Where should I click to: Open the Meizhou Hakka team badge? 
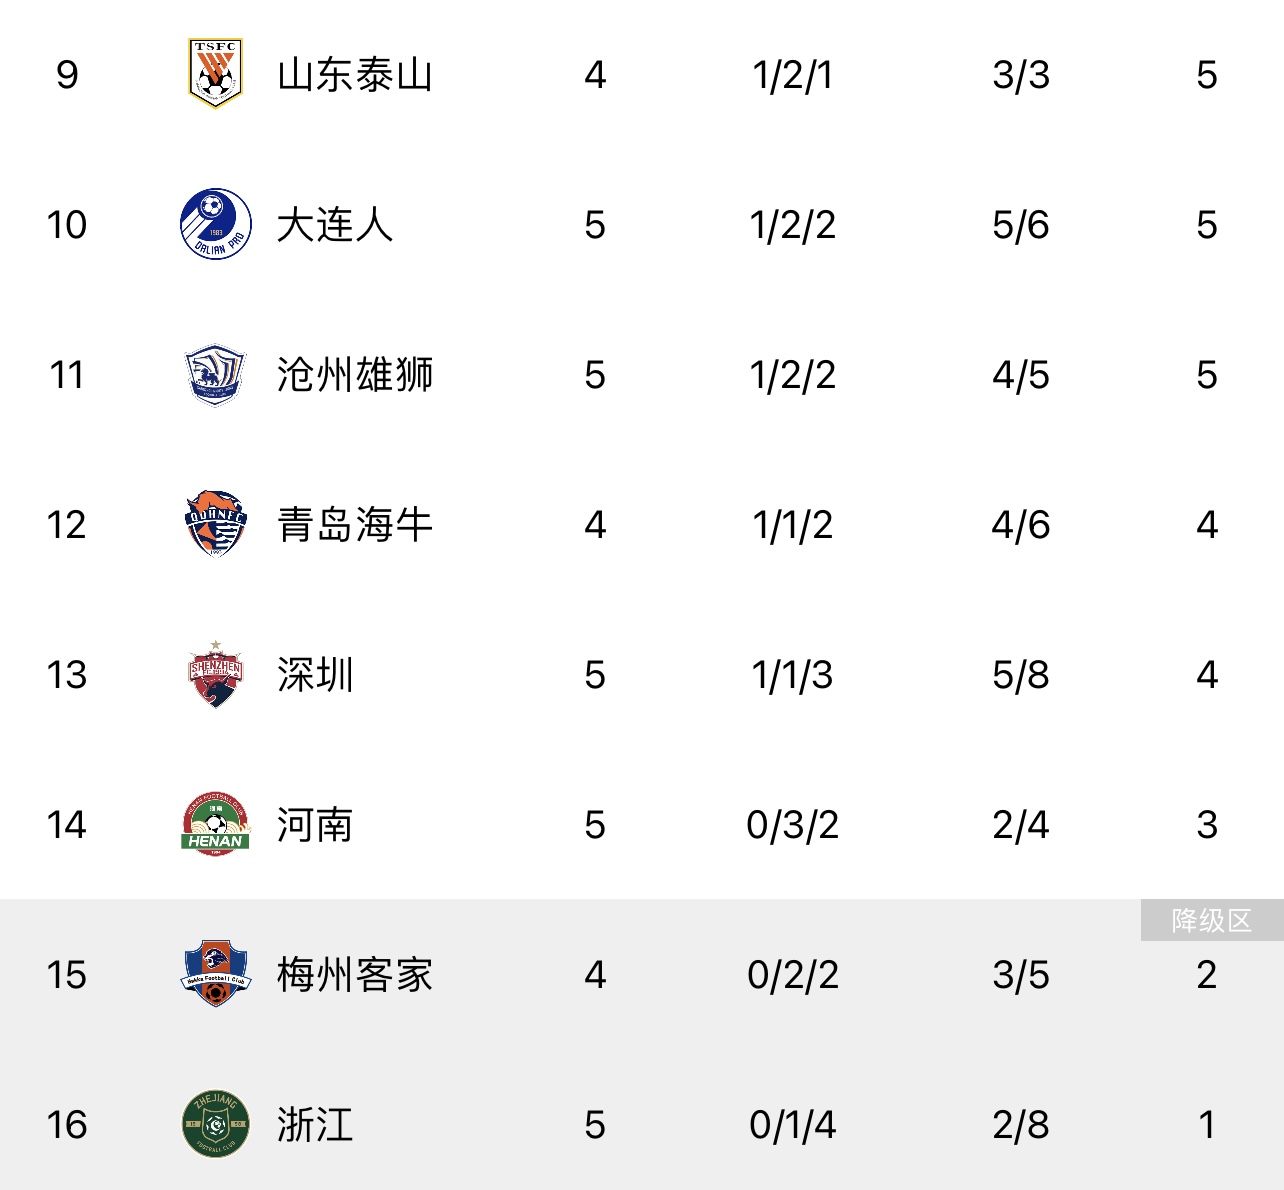tap(215, 974)
